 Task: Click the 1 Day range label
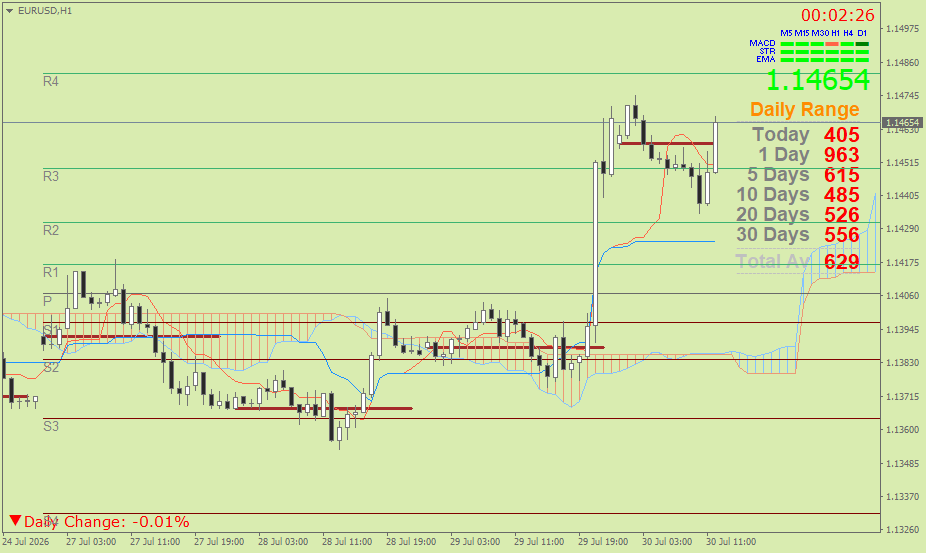[x=784, y=155]
